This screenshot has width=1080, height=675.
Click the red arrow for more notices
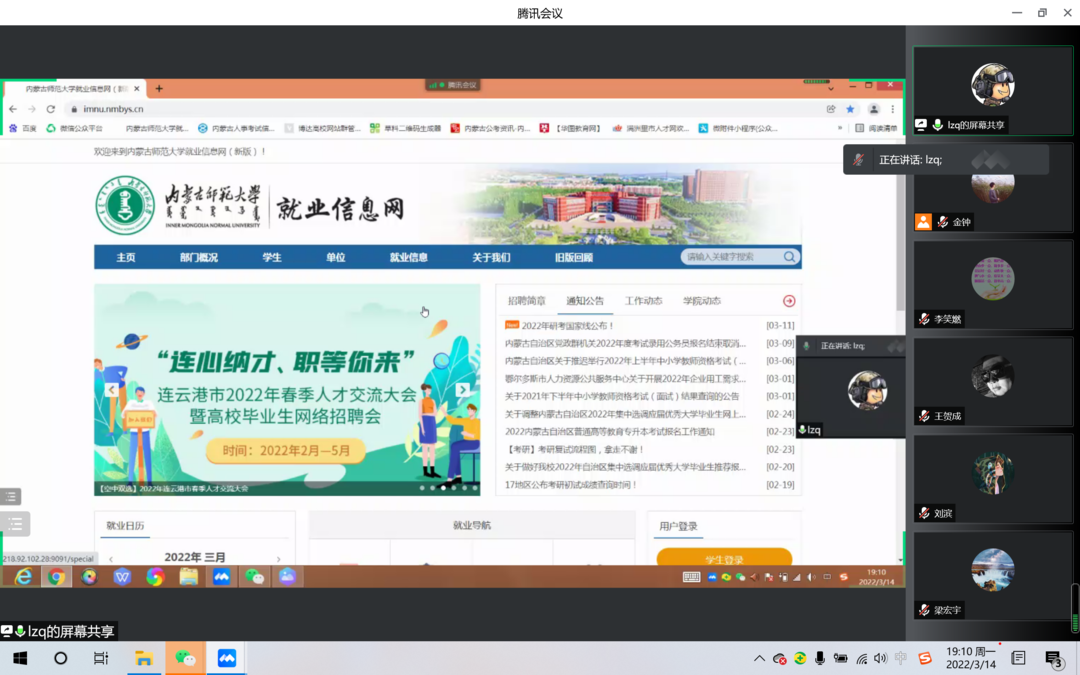tap(789, 301)
